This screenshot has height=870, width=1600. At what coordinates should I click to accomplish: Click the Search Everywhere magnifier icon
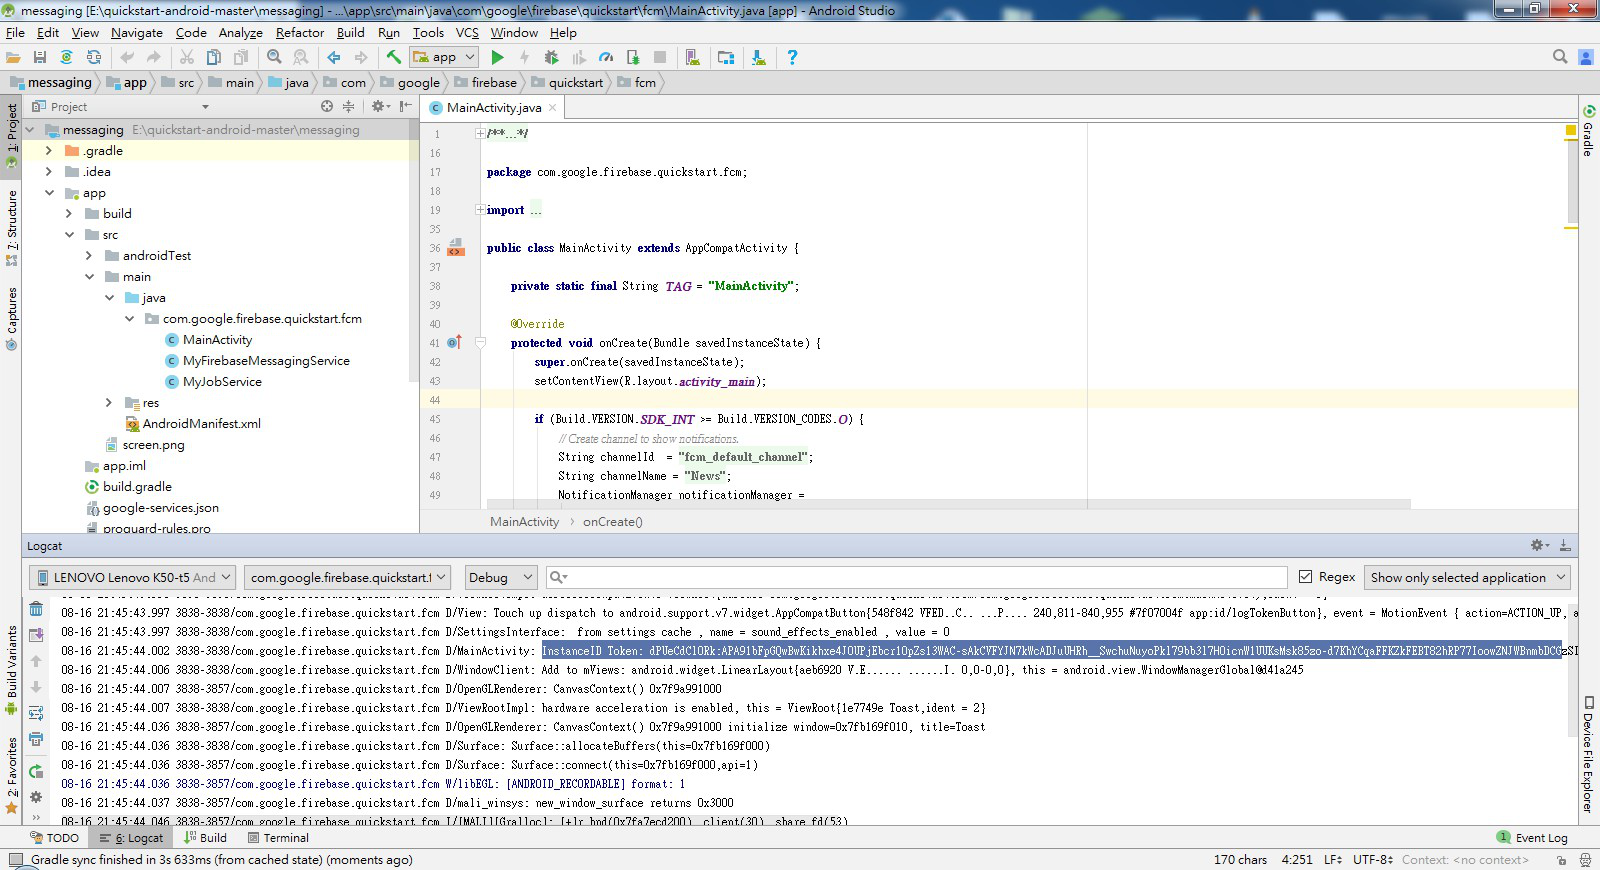[1560, 57]
